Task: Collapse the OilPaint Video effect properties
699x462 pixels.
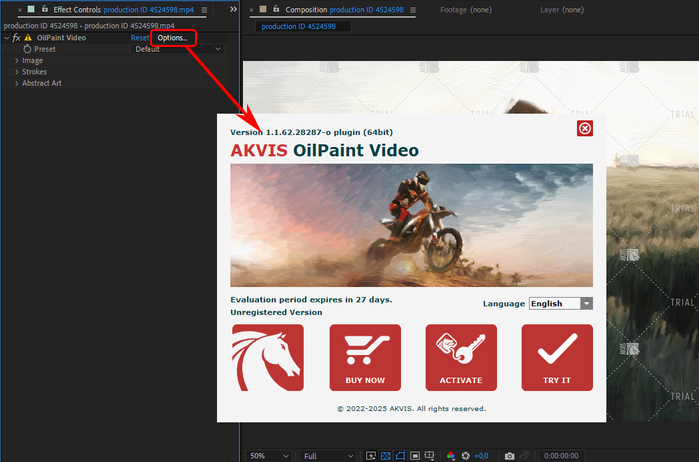Action: click(6, 38)
